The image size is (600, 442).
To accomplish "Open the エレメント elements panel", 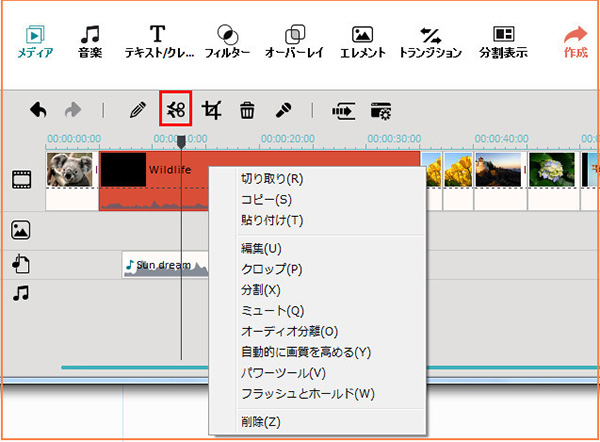I will (x=362, y=42).
